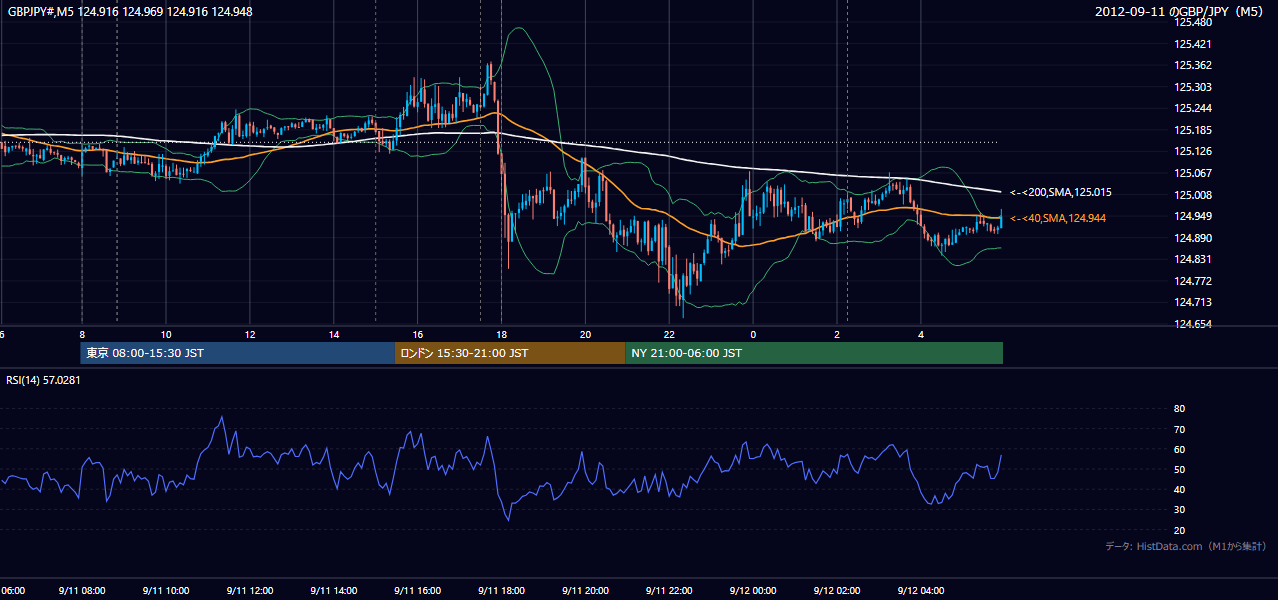Click price axis value 124.890
The width and height of the screenshot is (1278, 600).
click(x=1192, y=238)
